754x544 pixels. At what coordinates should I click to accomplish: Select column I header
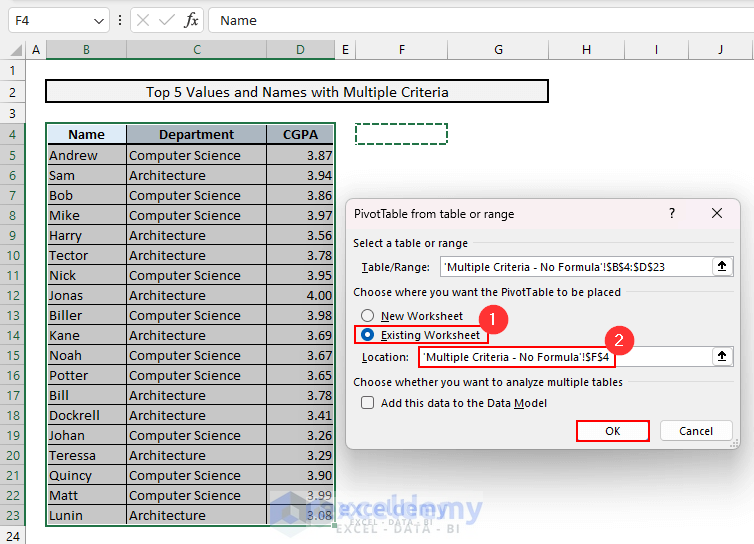click(656, 50)
